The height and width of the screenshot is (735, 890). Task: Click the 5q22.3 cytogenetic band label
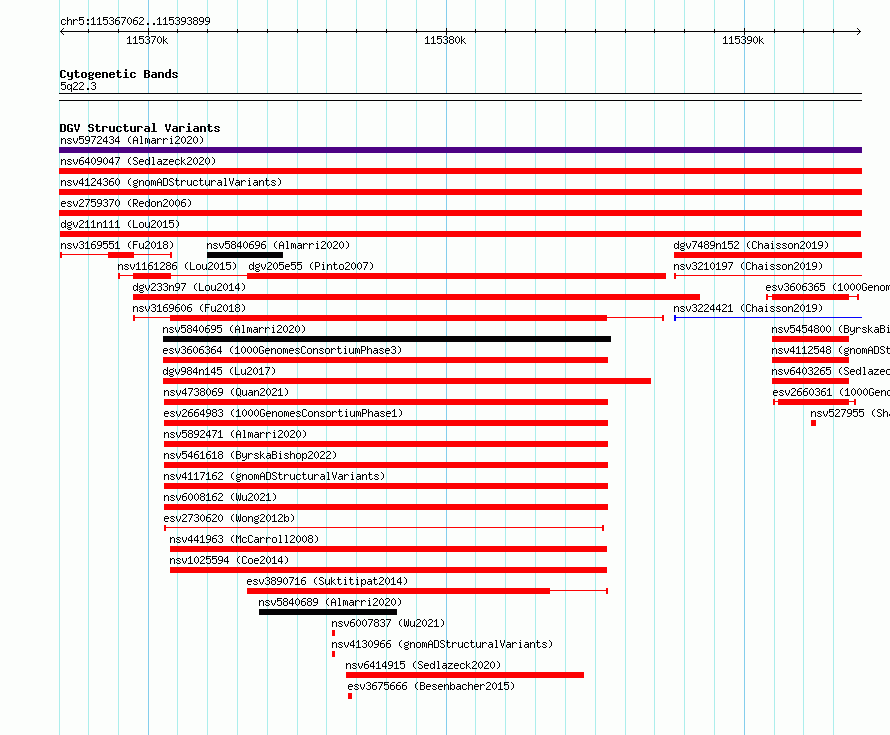[x=78, y=86]
